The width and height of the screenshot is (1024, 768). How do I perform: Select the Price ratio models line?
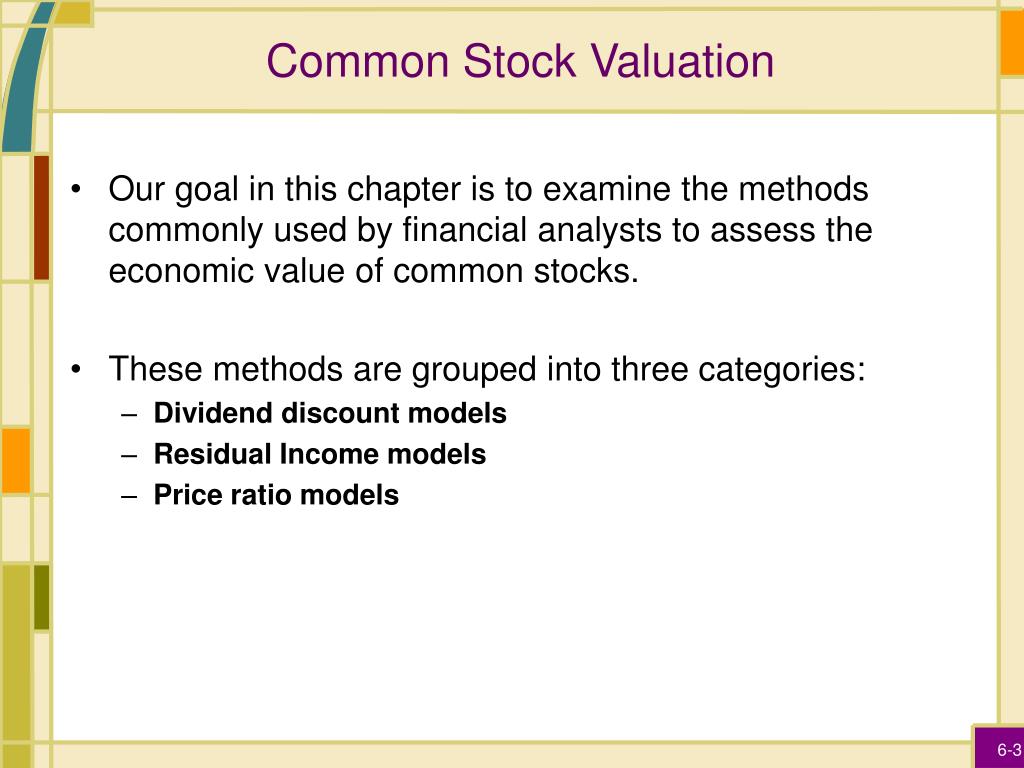pyautogui.click(x=276, y=494)
